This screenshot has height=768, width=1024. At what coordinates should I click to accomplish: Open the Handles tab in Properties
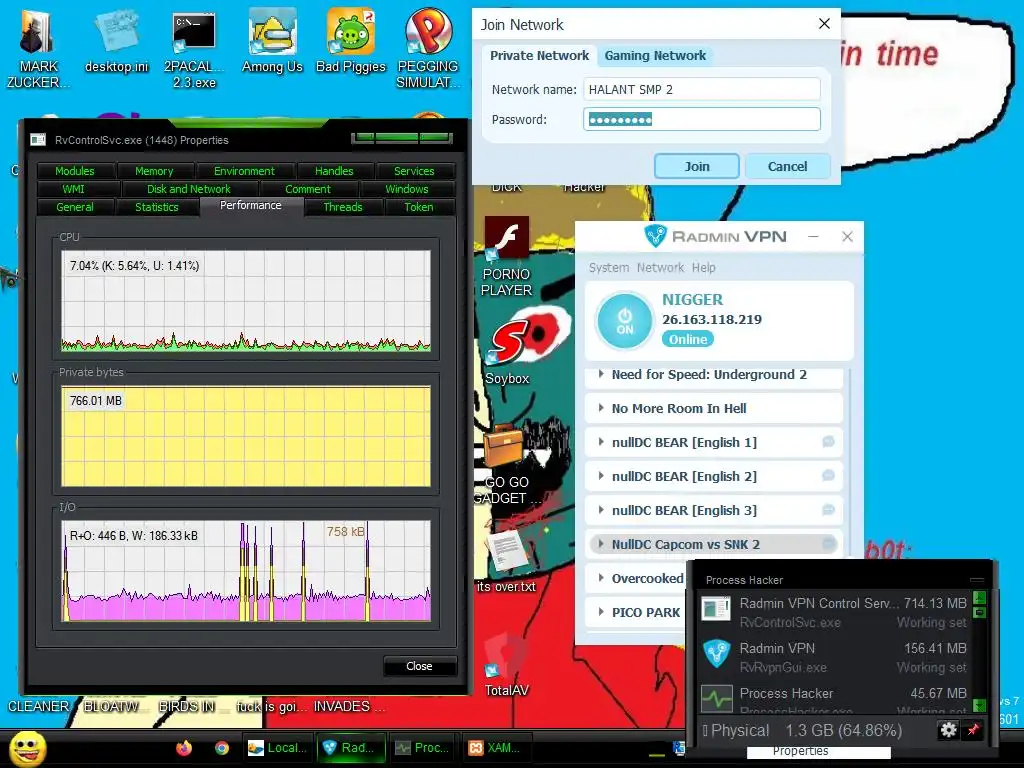(x=334, y=170)
